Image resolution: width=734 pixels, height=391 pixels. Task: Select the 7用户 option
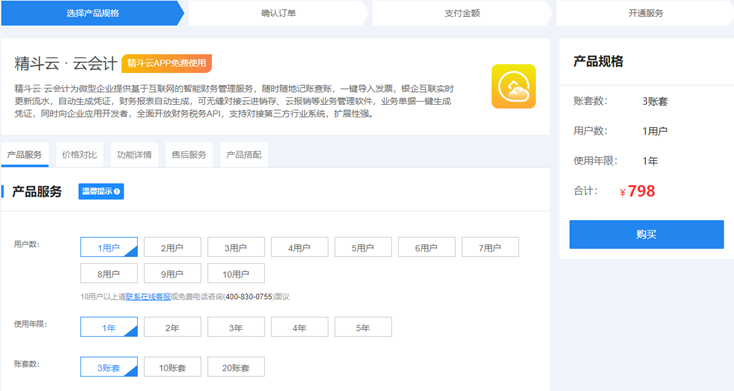490,247
